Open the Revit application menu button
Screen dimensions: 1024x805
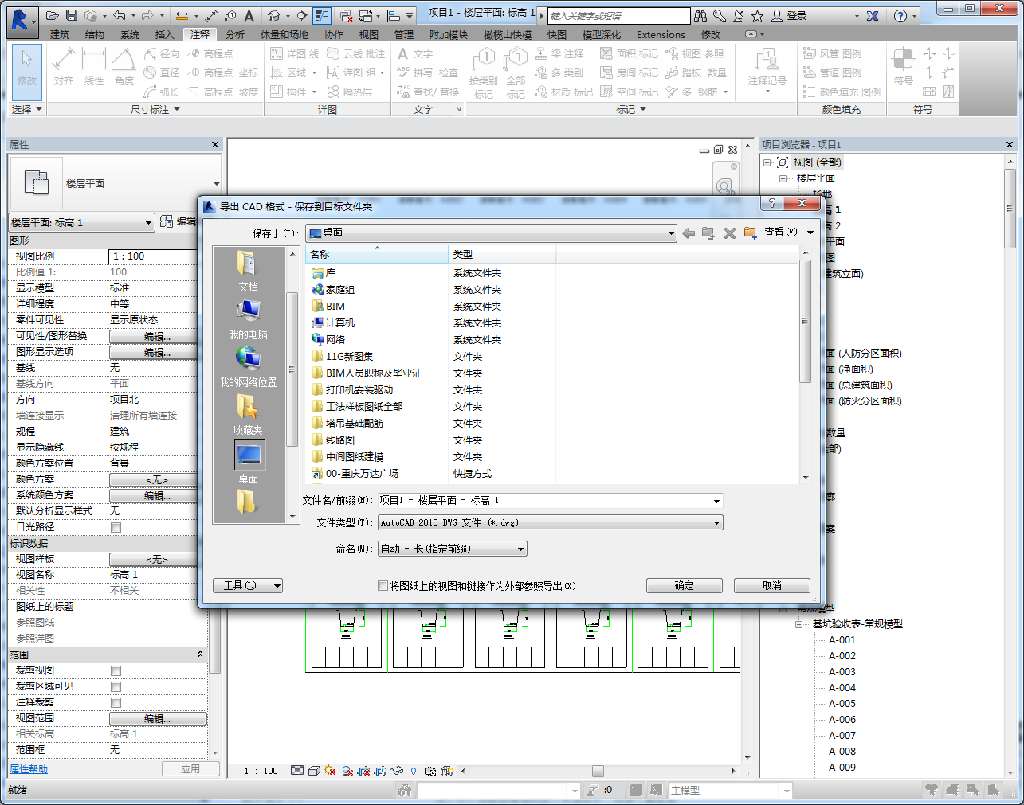point(20,20)
